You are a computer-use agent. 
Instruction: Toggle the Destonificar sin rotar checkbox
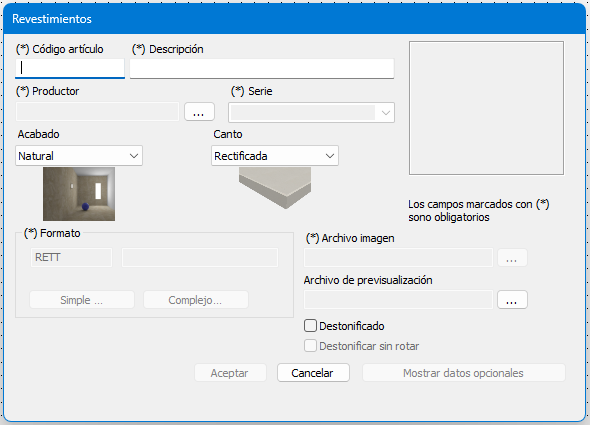pyautogui.click(x=310, y=346)
